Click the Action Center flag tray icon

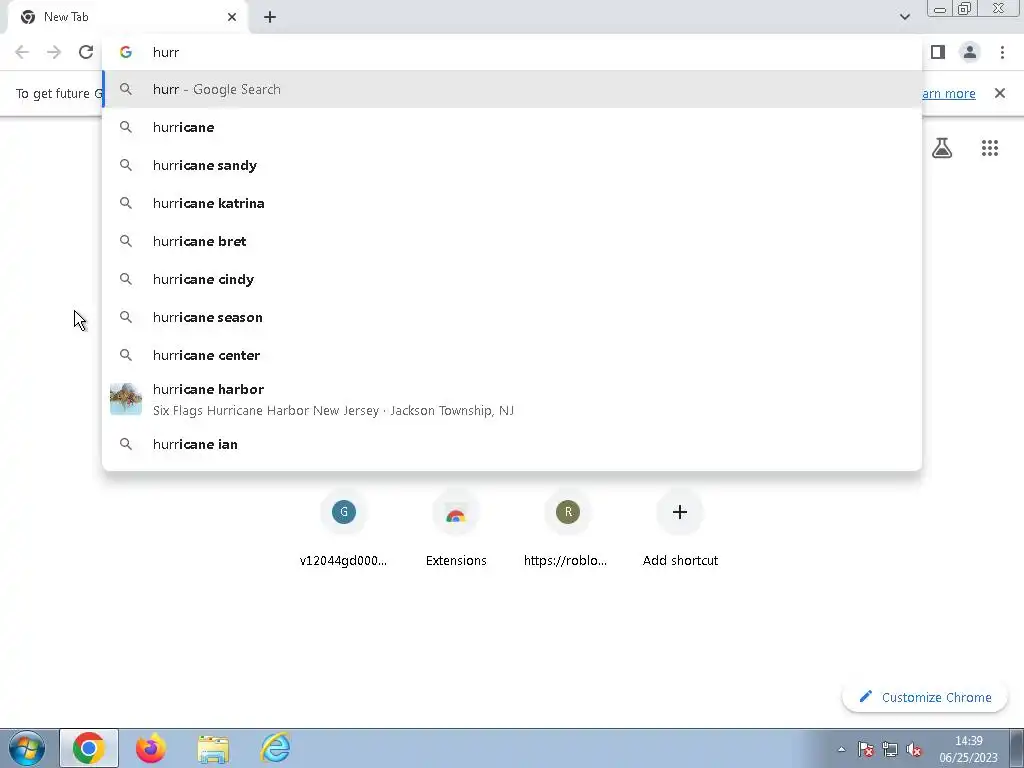(x=866, y=750)
